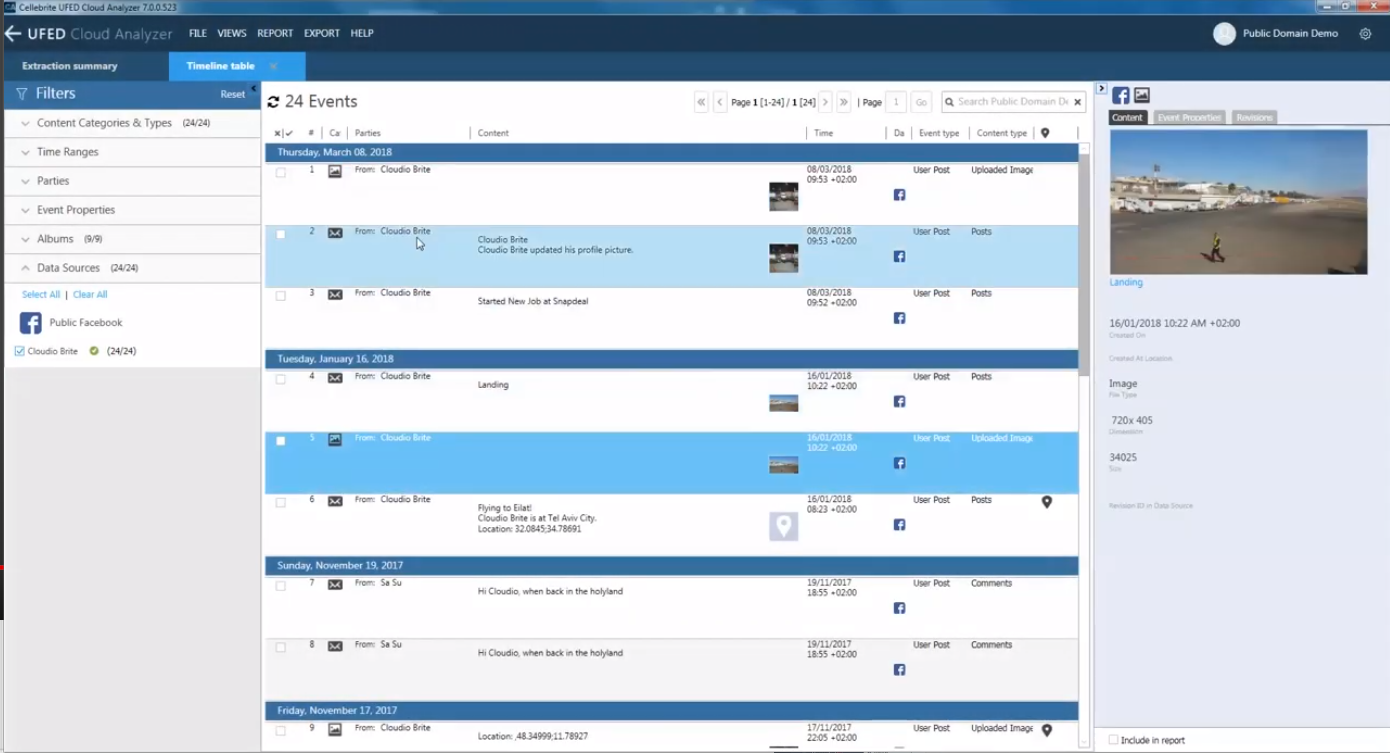The height and width of the screenshot is (753, 1390).
Task: Open the REPORT menu
Action: 275,34
